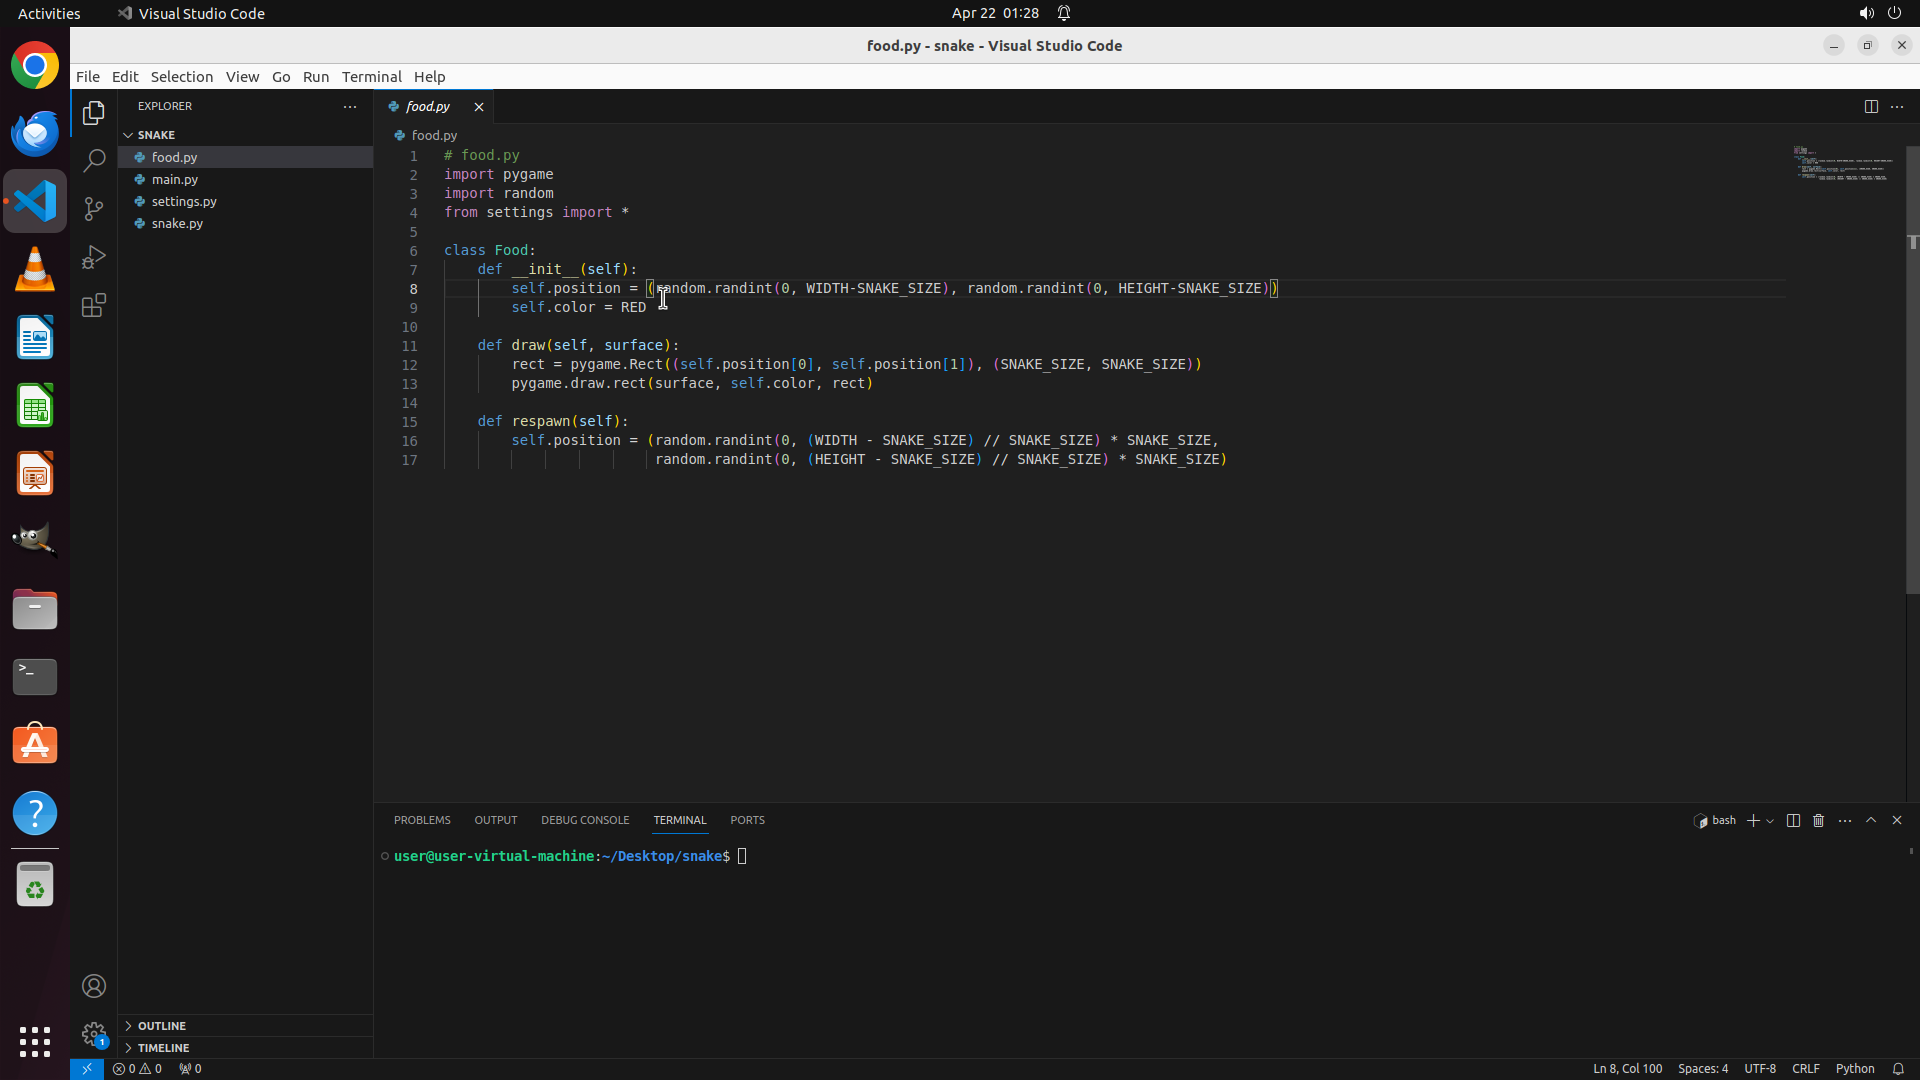The image size is (1920, 1080).
Task: Toggle notifications bell in status bar
Action: [1898, 1068]
